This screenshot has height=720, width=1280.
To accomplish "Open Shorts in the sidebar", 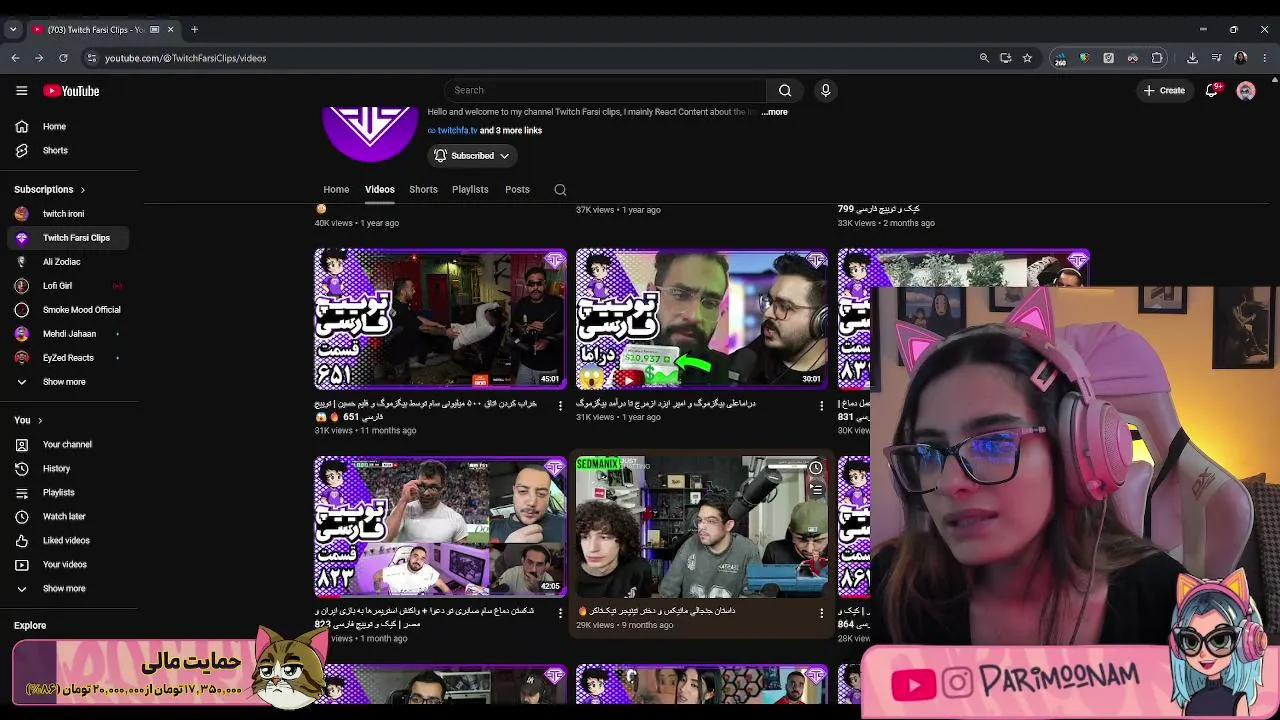I will [68, 151].
